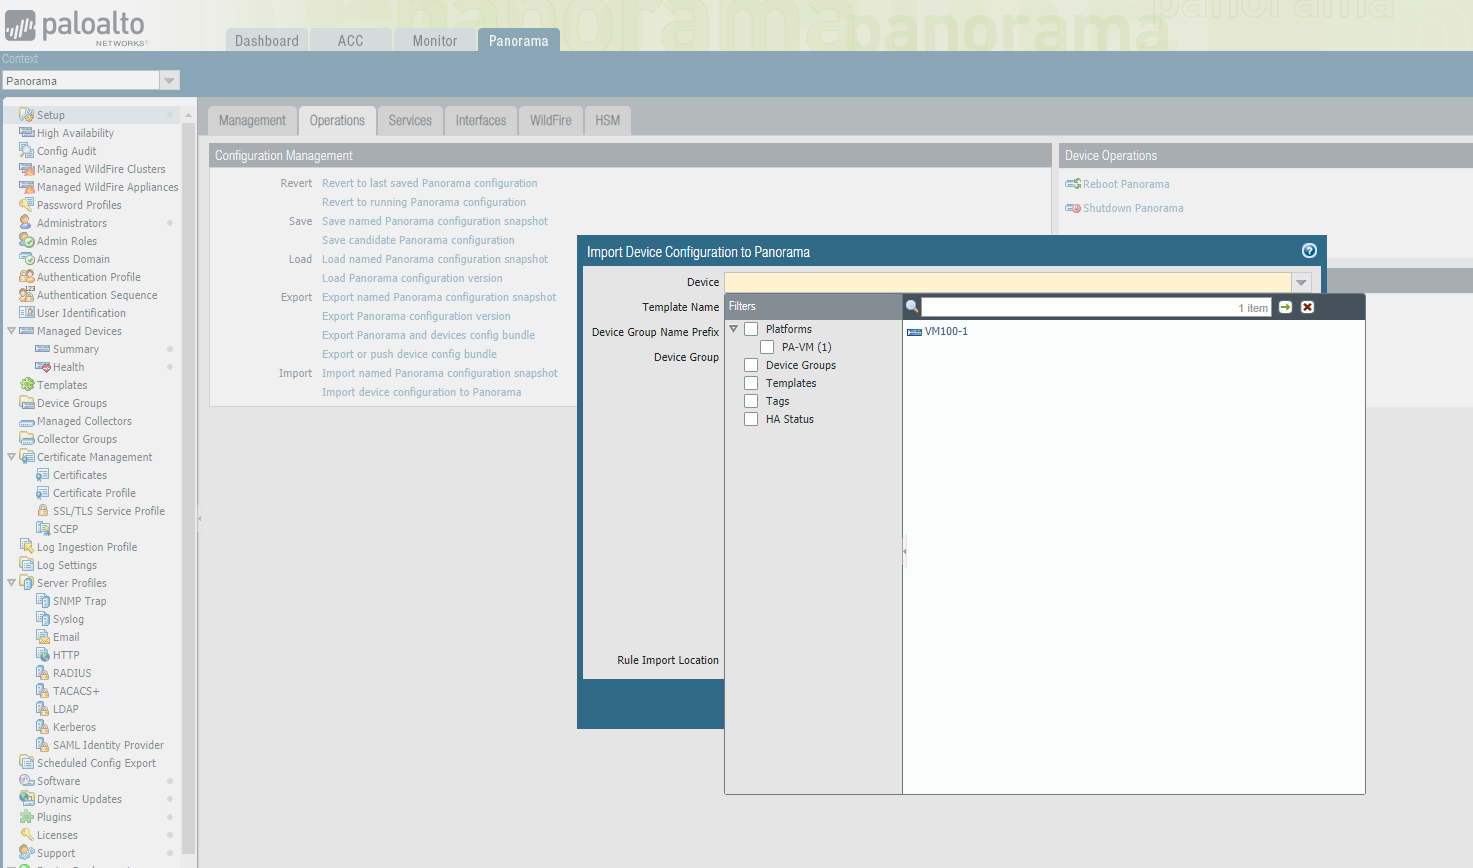Click the Reboot Panorama link
Image resolution: width=1473 pixels, height=868 pixels.
click(x=1126, y=184)
